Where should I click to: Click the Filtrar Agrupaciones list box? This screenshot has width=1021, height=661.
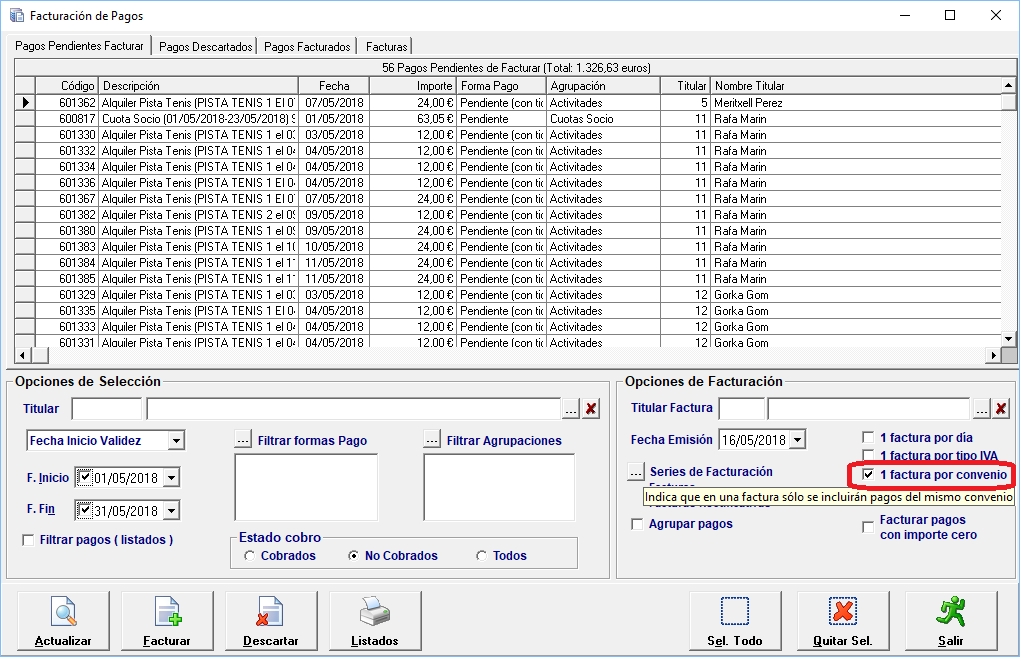(499, 487)
